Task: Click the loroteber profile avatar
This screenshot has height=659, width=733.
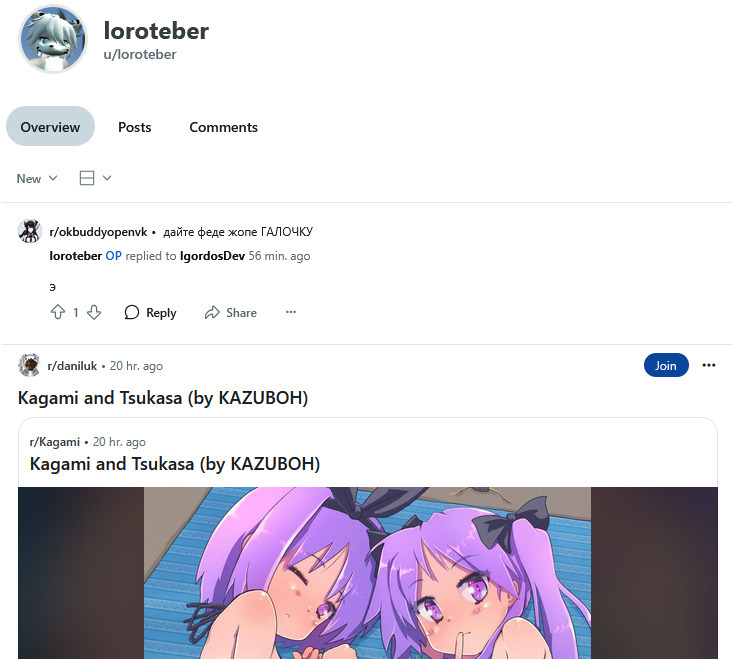Action: 53,39
